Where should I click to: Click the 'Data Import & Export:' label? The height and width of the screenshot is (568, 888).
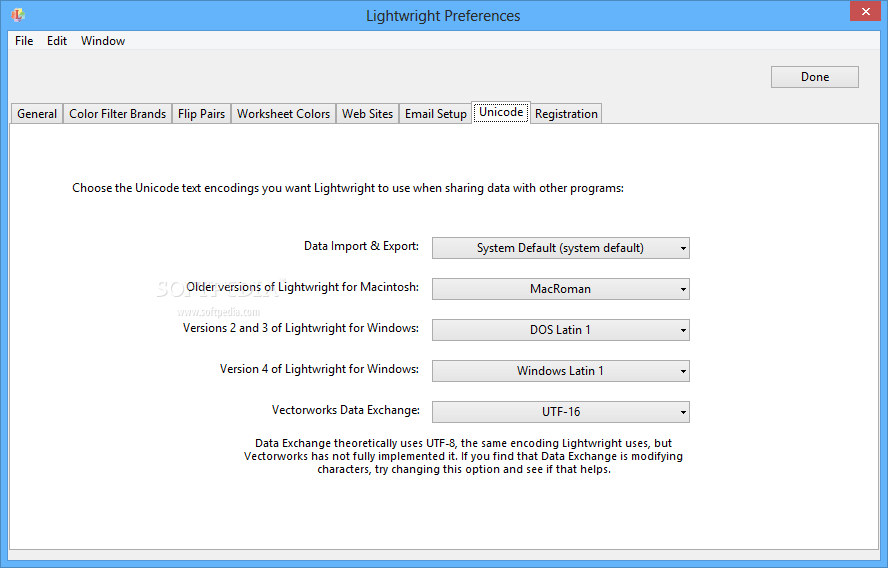(x=361, y=246)
